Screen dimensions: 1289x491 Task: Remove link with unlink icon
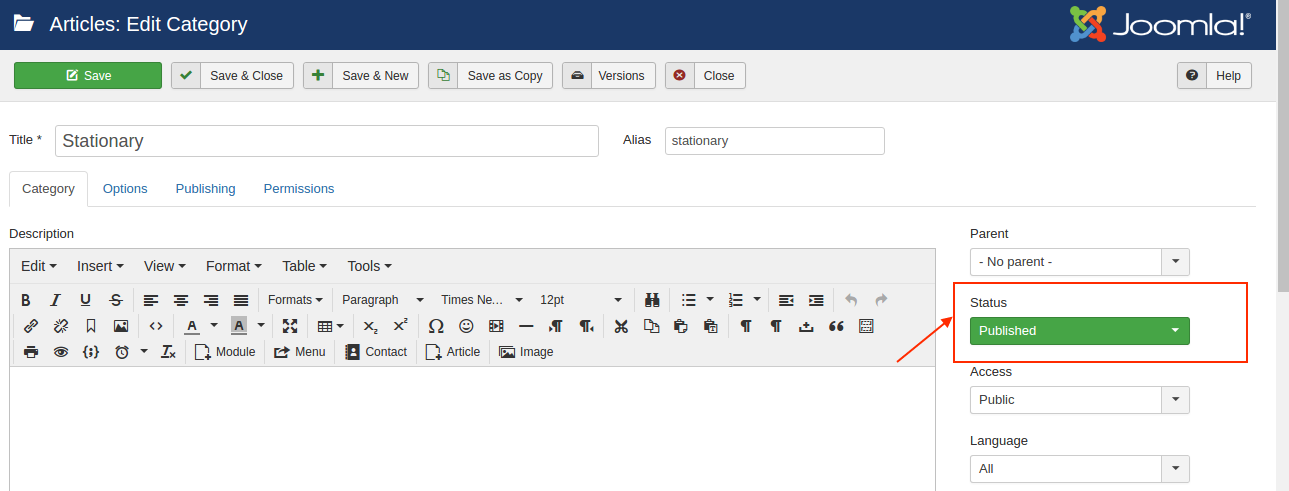tap(61, 326)
